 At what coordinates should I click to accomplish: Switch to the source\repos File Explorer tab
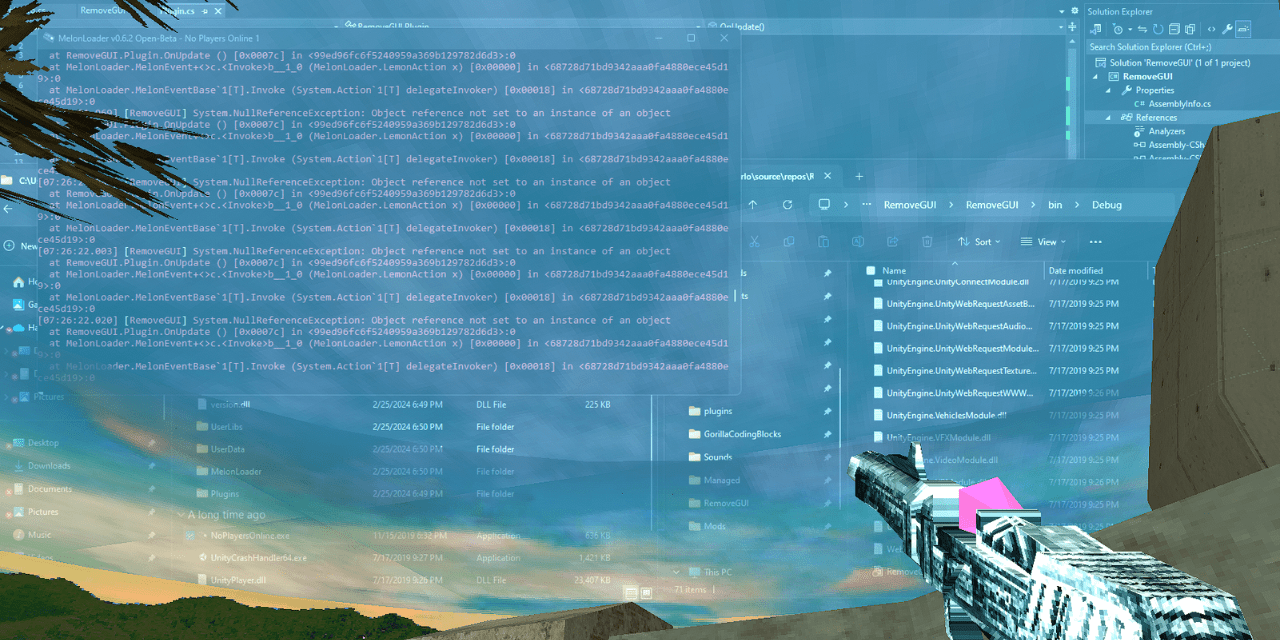(x=775, y=175)
